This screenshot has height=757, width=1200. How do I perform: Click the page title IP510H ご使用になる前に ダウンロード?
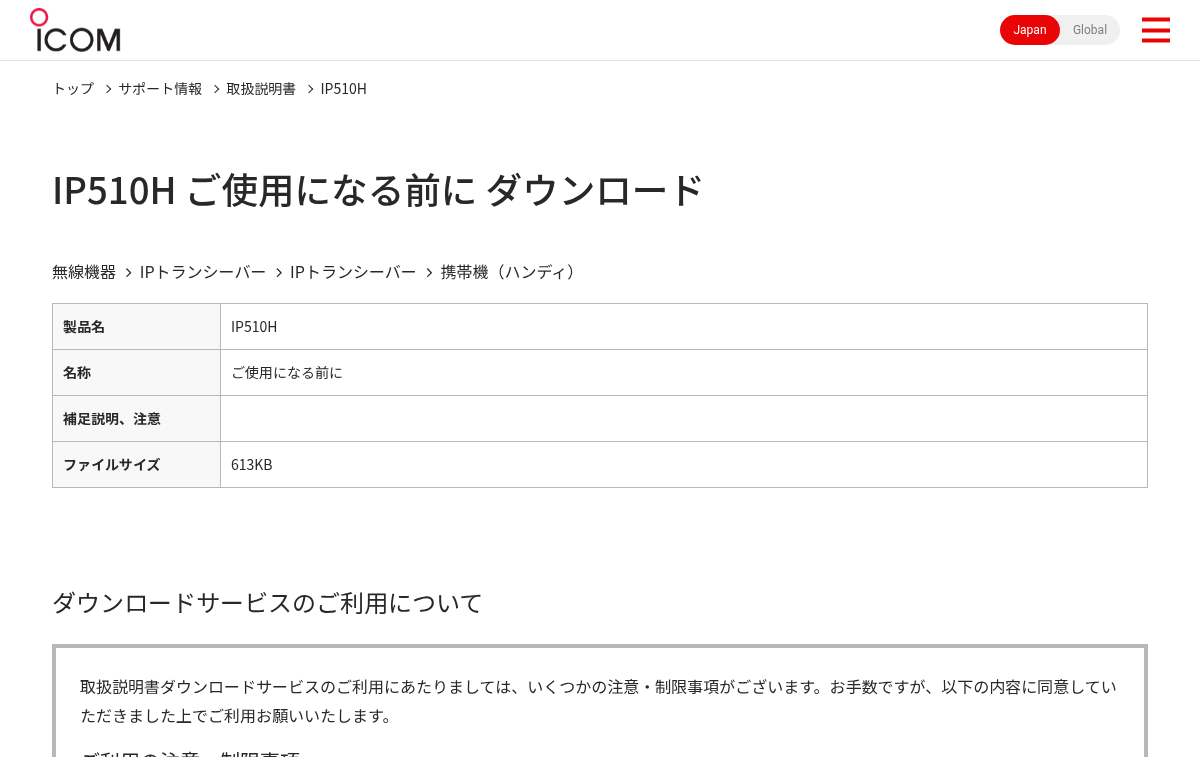point(378,190)
